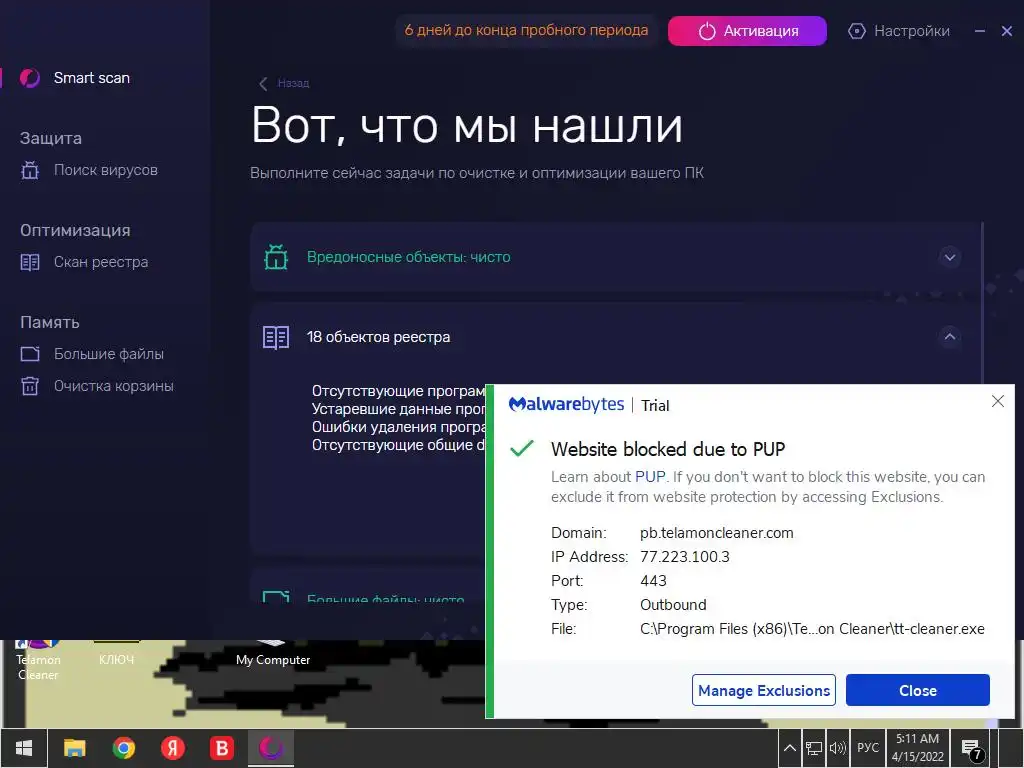
Task: Click the Активация button
Action: coord(747,31)
